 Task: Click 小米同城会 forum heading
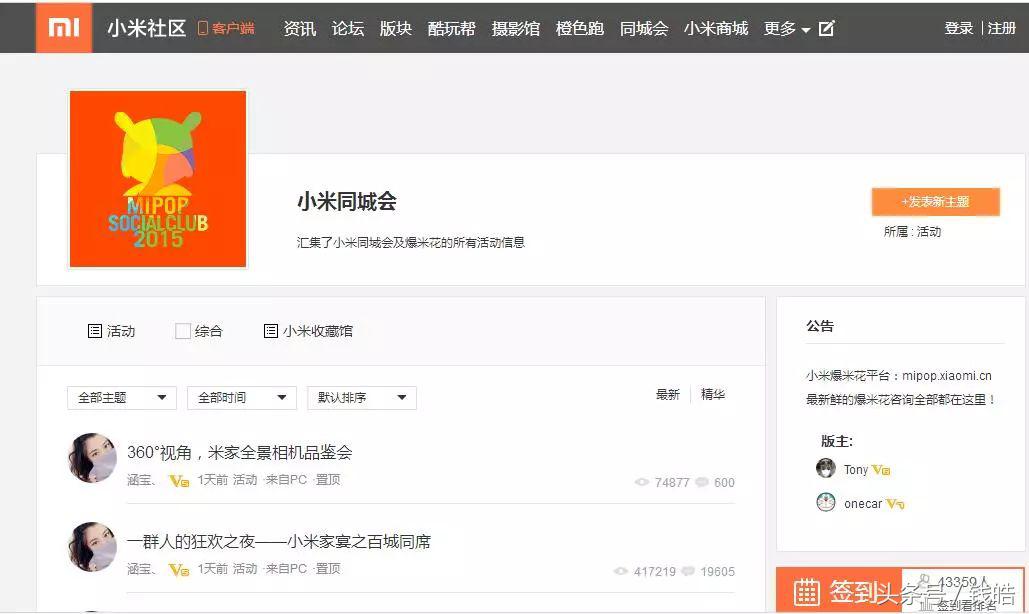347,201
